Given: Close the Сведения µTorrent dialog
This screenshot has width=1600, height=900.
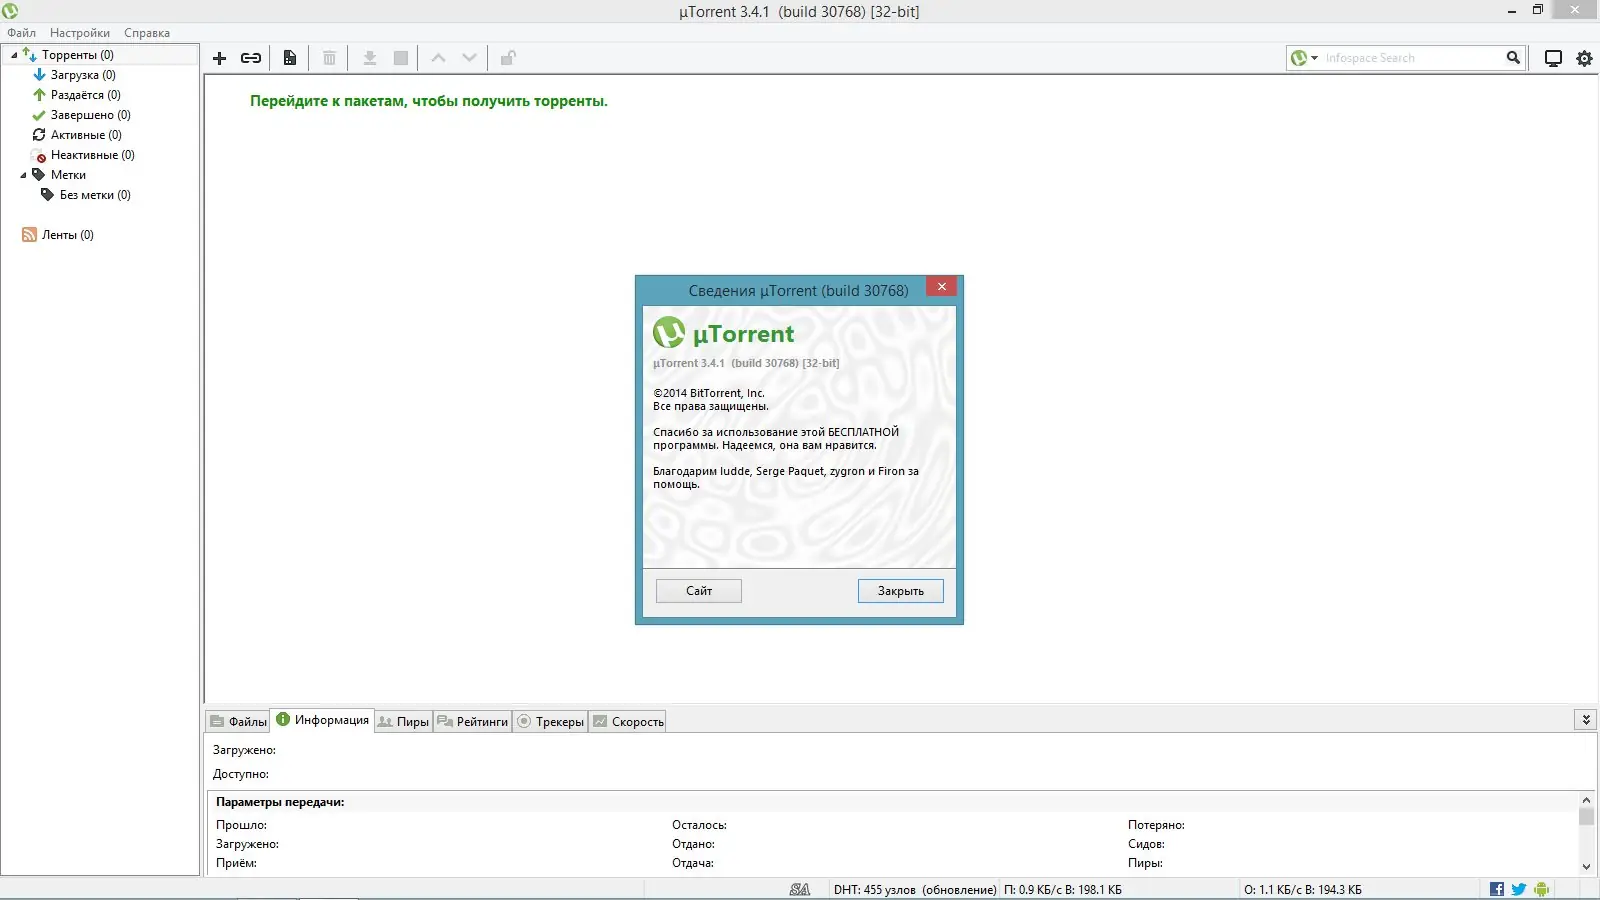Looking at the screenshot, I should [x=942, y=287].
